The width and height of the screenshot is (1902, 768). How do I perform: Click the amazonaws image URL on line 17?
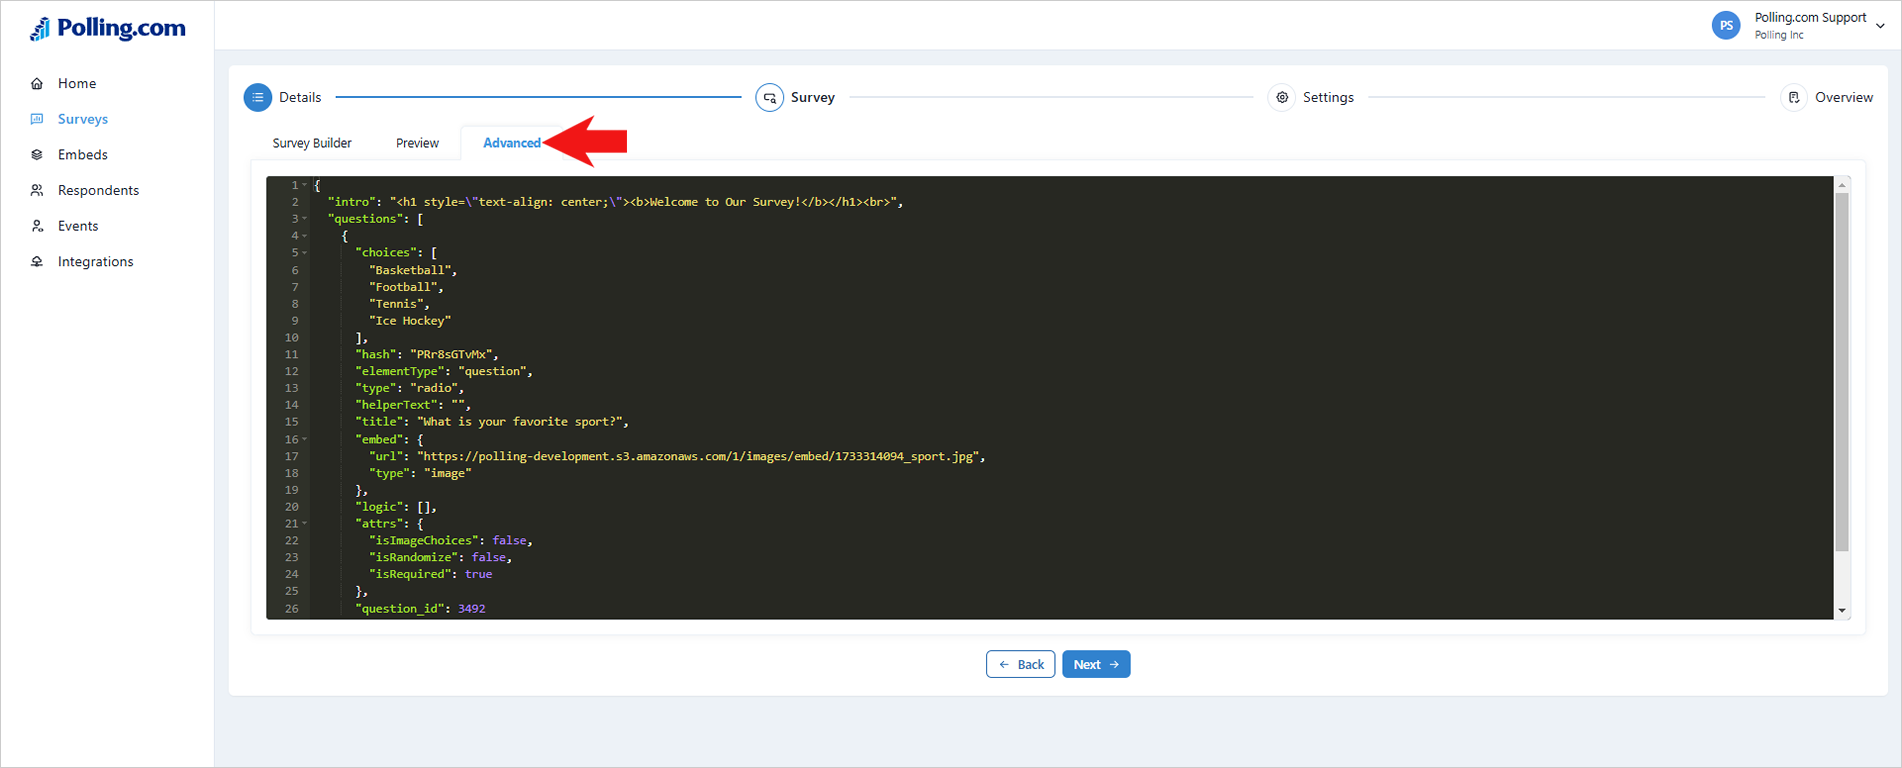coord(700,456)
